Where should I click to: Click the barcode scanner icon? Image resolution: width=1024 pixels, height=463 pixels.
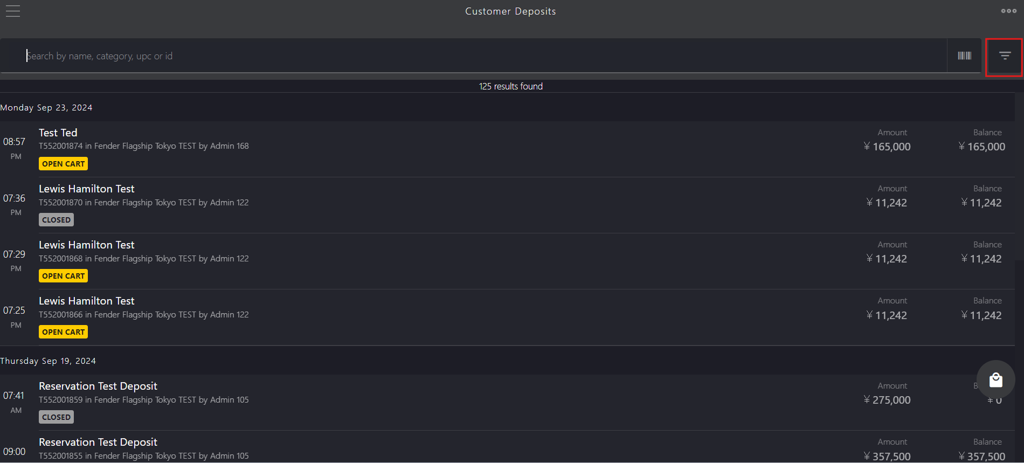pos(964,56)
